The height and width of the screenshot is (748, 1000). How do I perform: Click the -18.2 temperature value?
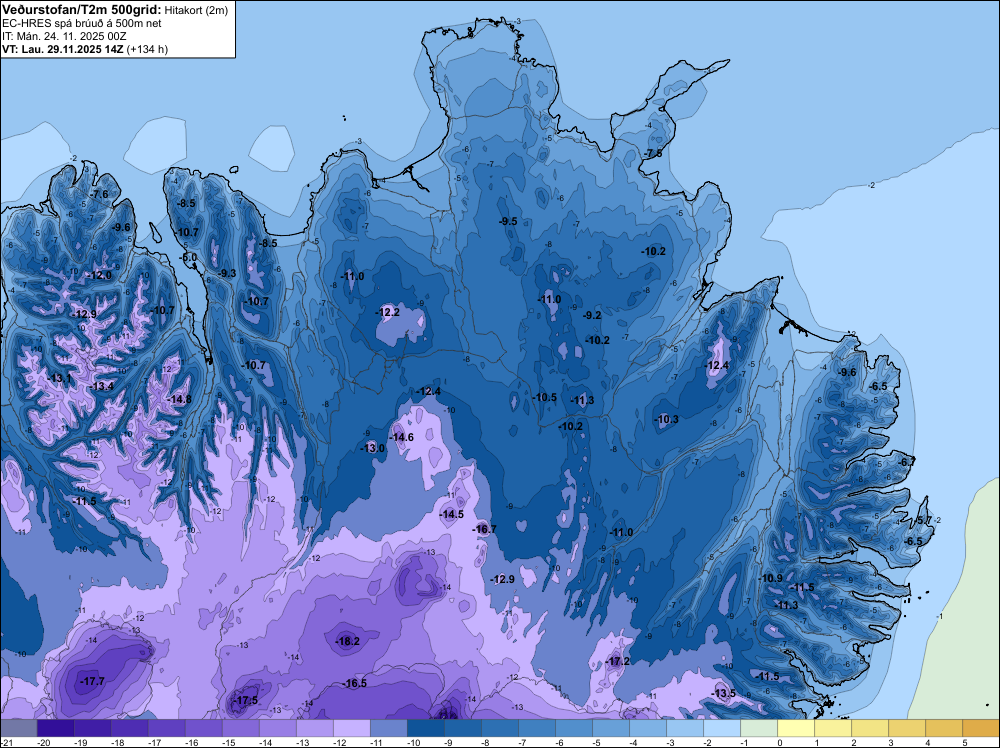tap(348, 642)
